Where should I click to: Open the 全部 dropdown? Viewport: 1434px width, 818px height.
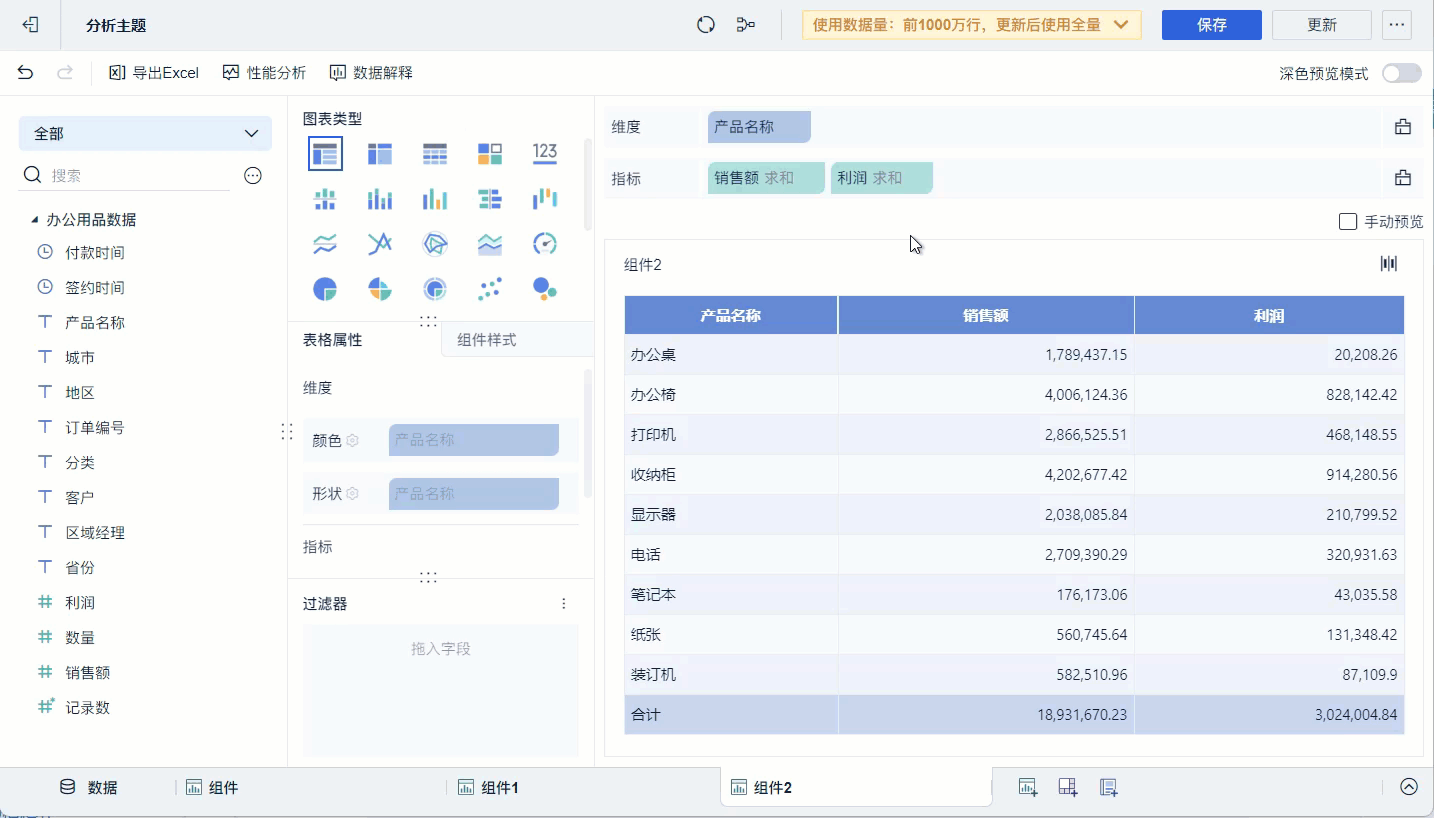click(x=145, y=133)
